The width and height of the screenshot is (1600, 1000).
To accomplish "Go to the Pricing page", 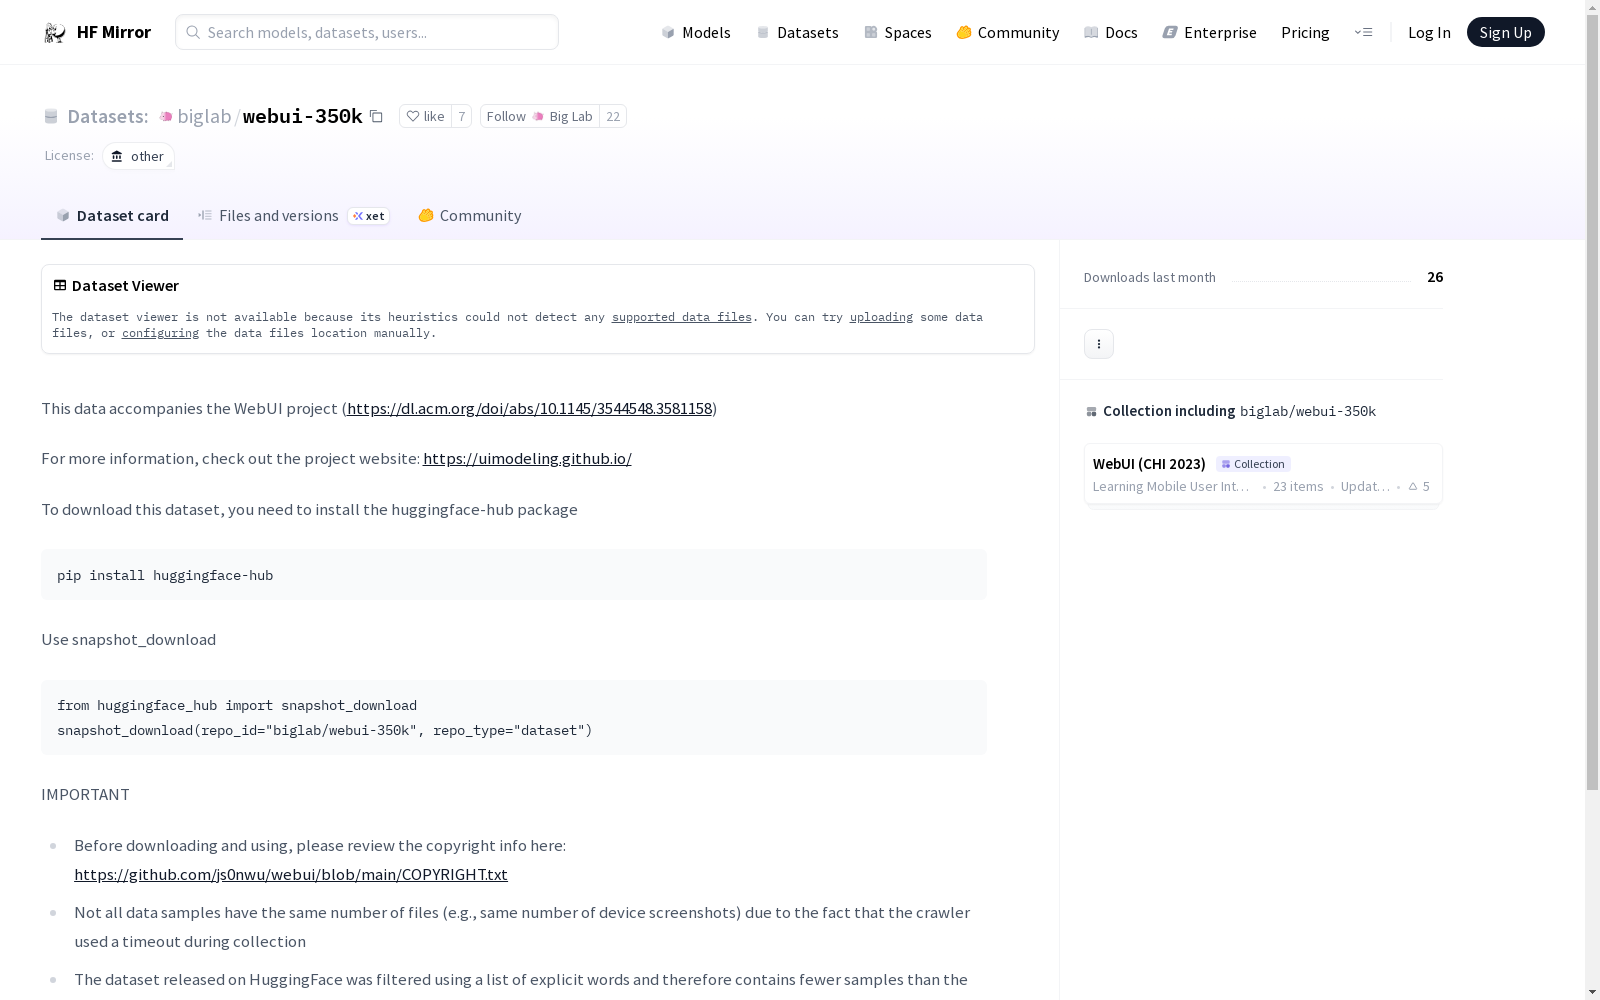I will (x=1305, y=32).
